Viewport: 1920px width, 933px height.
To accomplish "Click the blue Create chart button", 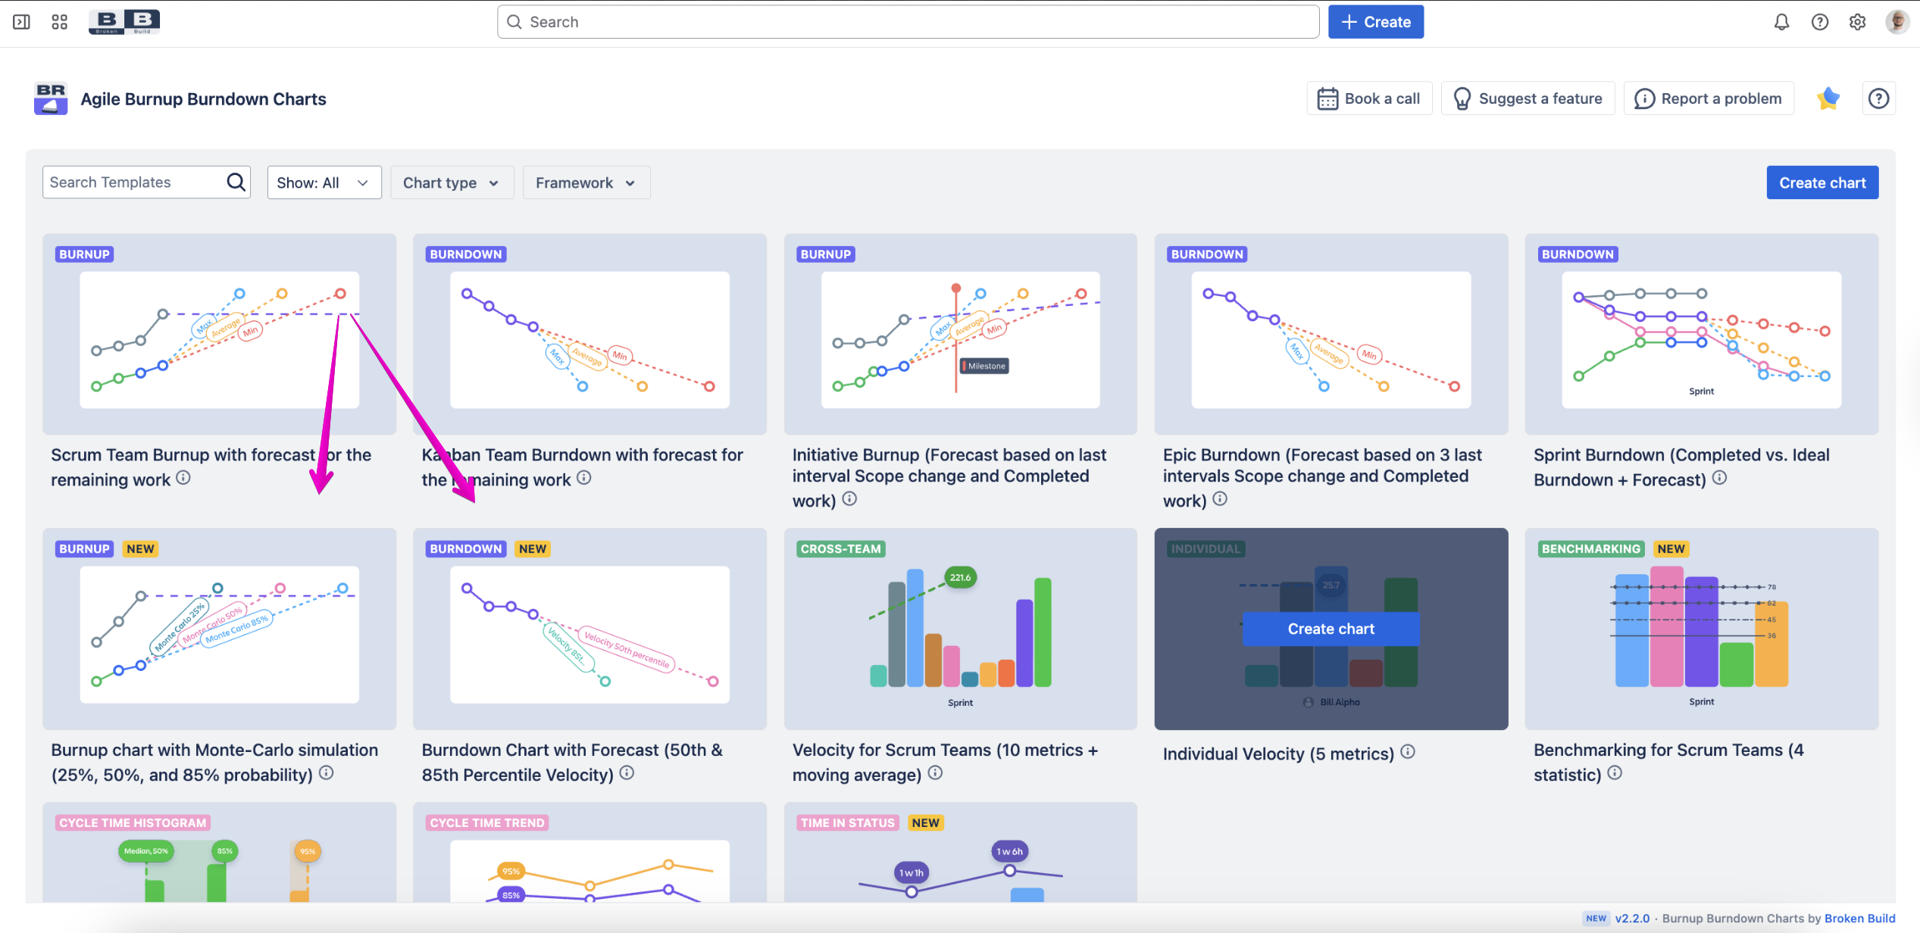I will click(1822, 182).
